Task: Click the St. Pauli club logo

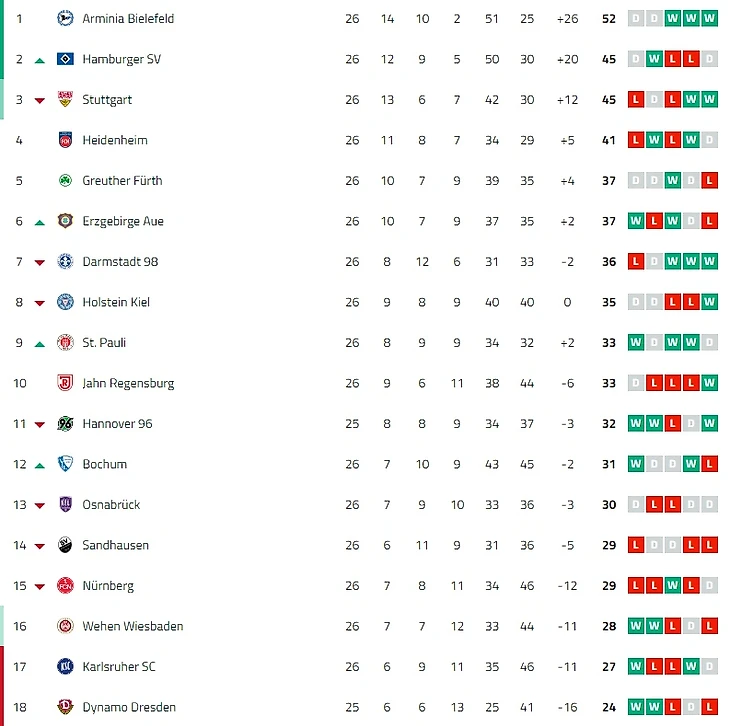Action: point(65,342)
